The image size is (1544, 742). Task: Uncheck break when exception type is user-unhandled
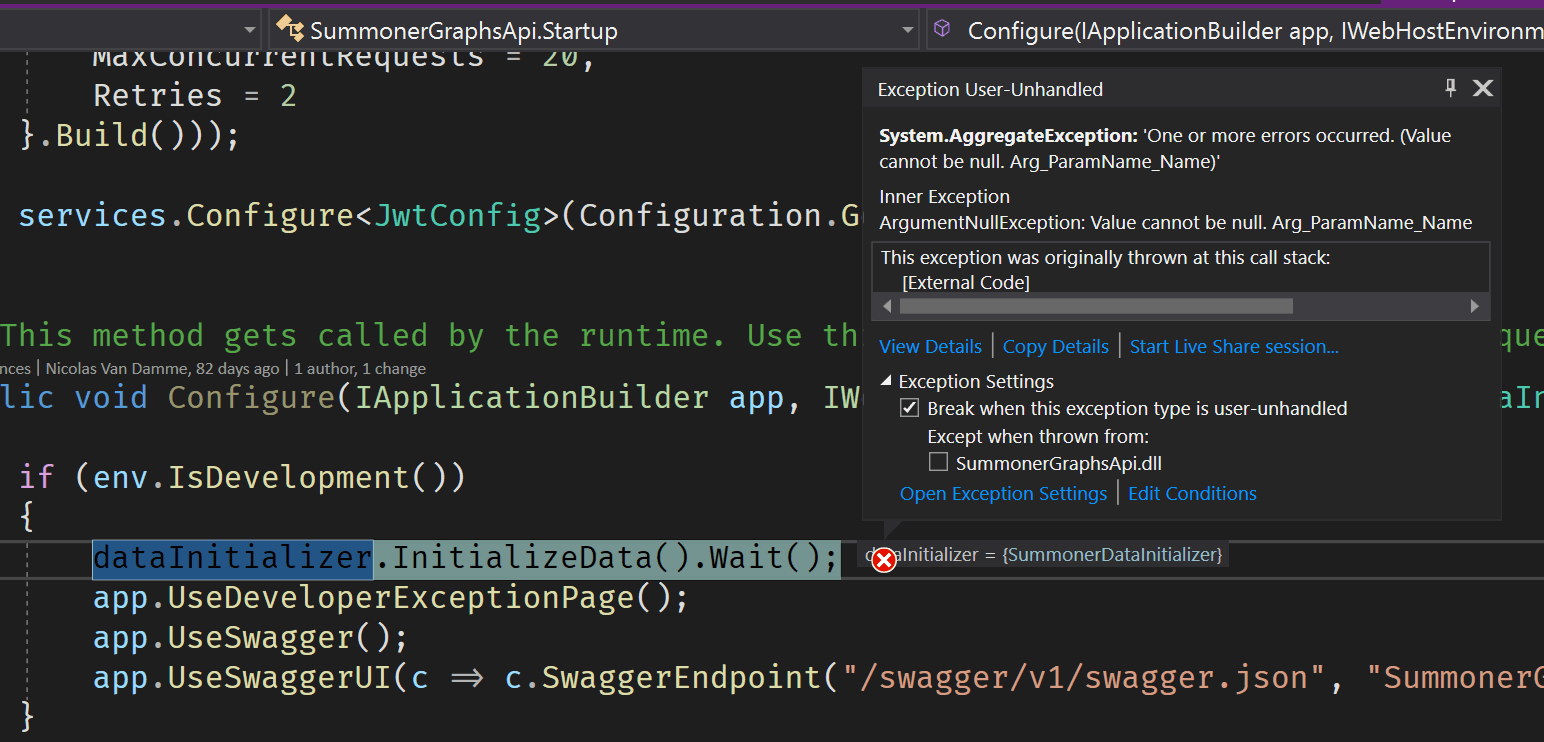(909, 407)
